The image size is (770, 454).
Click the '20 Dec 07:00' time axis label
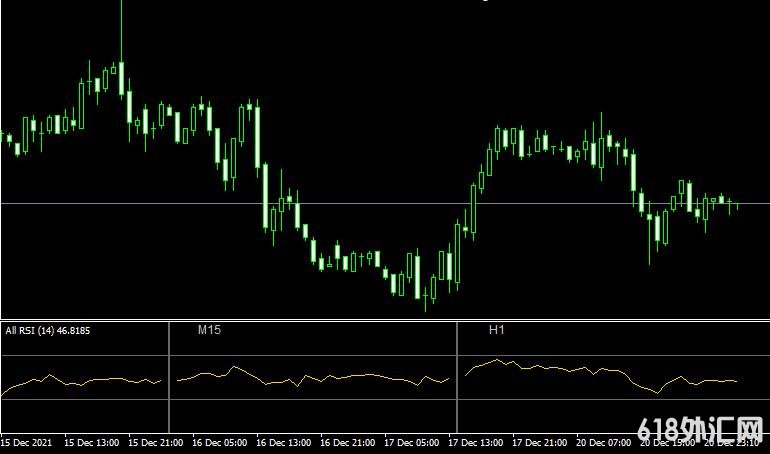604,443
